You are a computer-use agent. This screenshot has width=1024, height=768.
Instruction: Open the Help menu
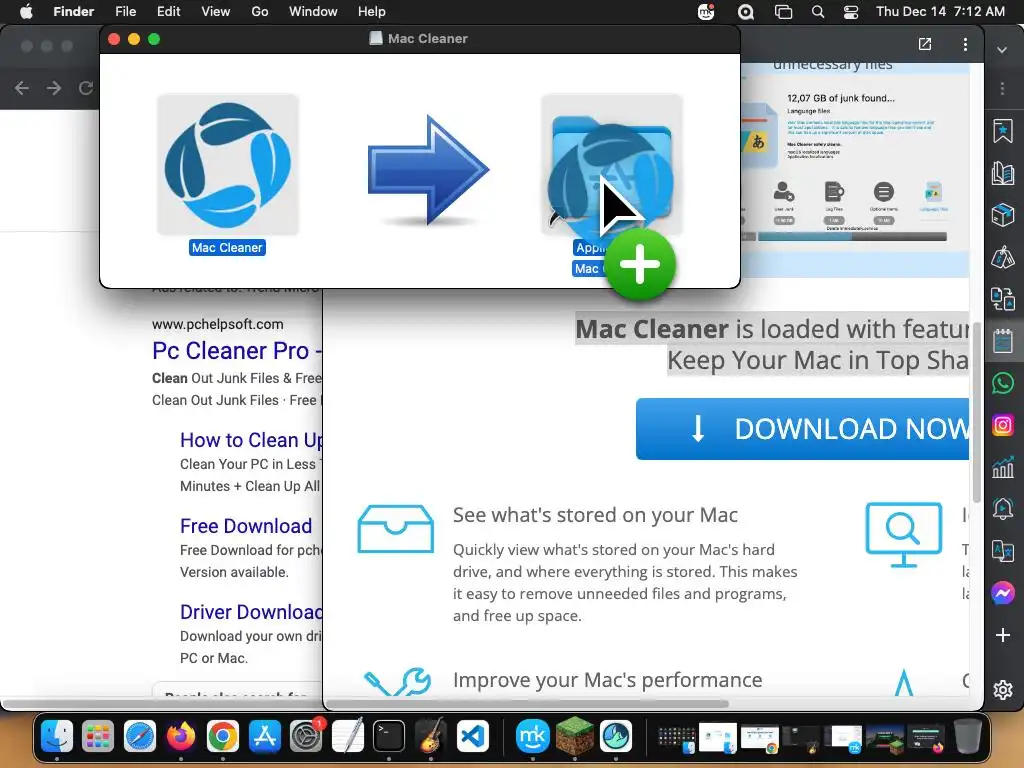[x=372, y=12]
